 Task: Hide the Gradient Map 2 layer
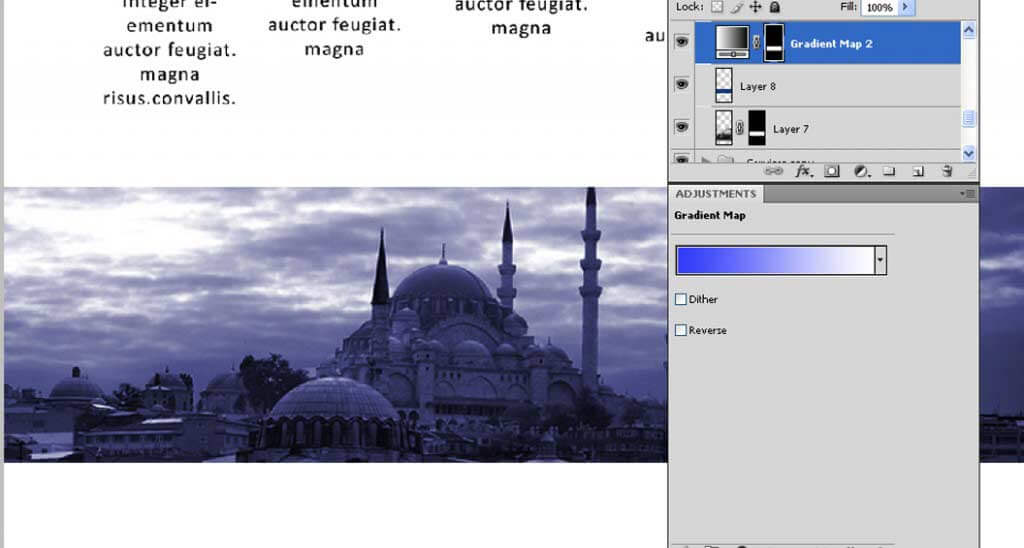682,42
